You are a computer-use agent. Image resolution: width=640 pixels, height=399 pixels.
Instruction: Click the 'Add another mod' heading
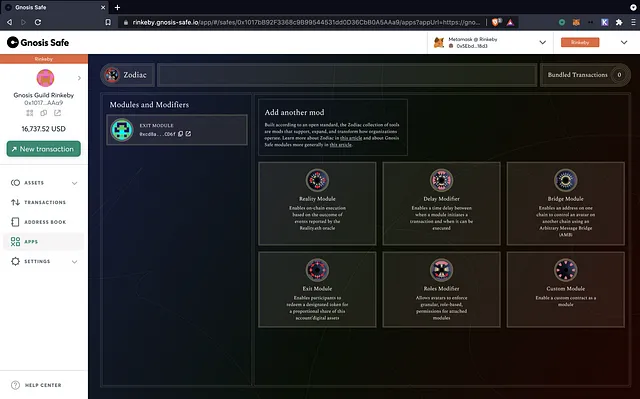(x=294, y=112)
